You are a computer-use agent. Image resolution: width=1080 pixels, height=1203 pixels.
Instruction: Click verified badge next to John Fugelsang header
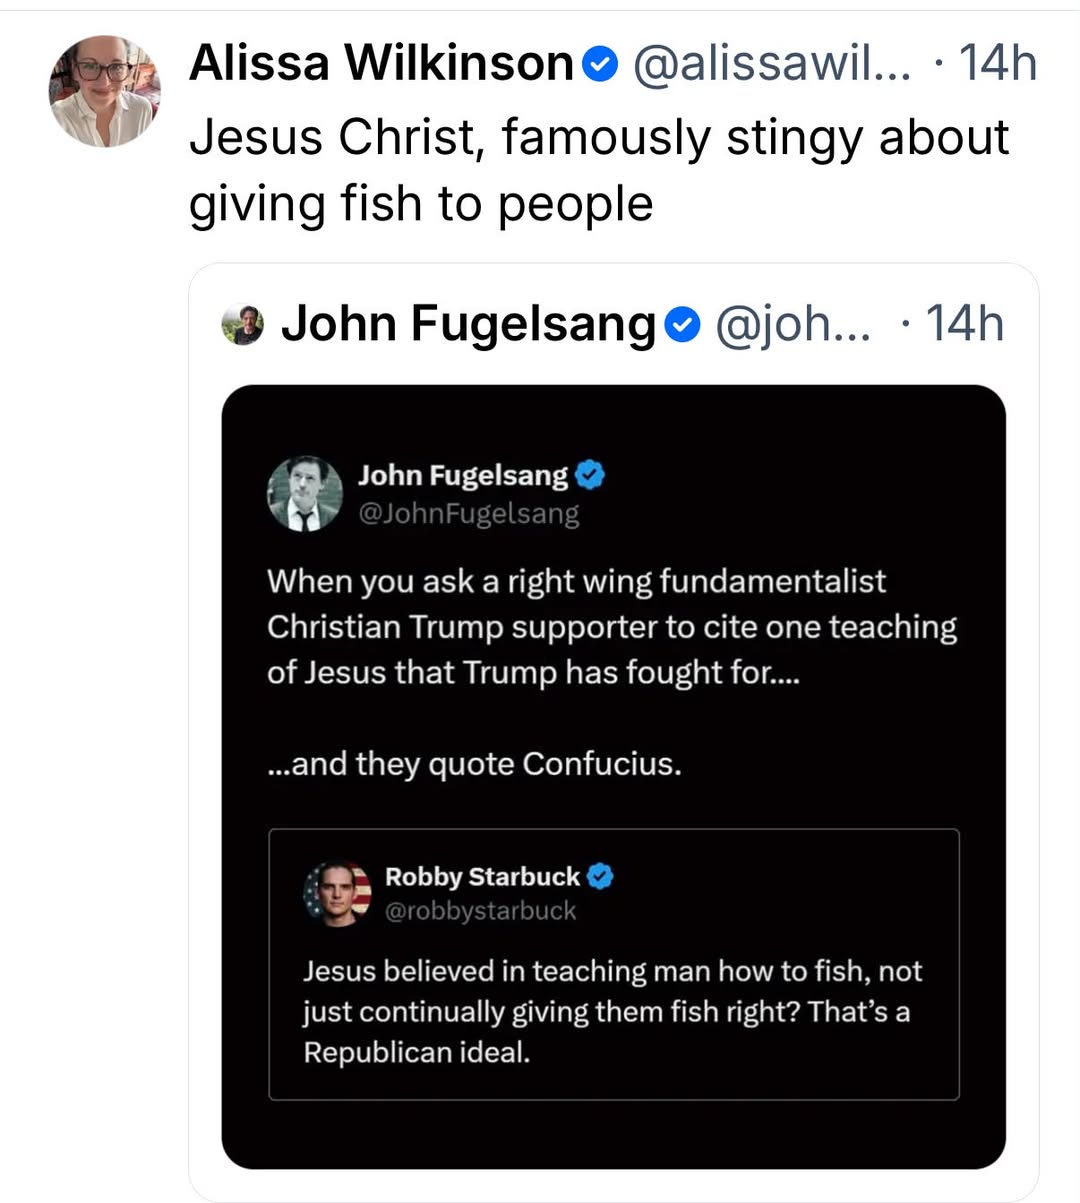click(682, 325)
